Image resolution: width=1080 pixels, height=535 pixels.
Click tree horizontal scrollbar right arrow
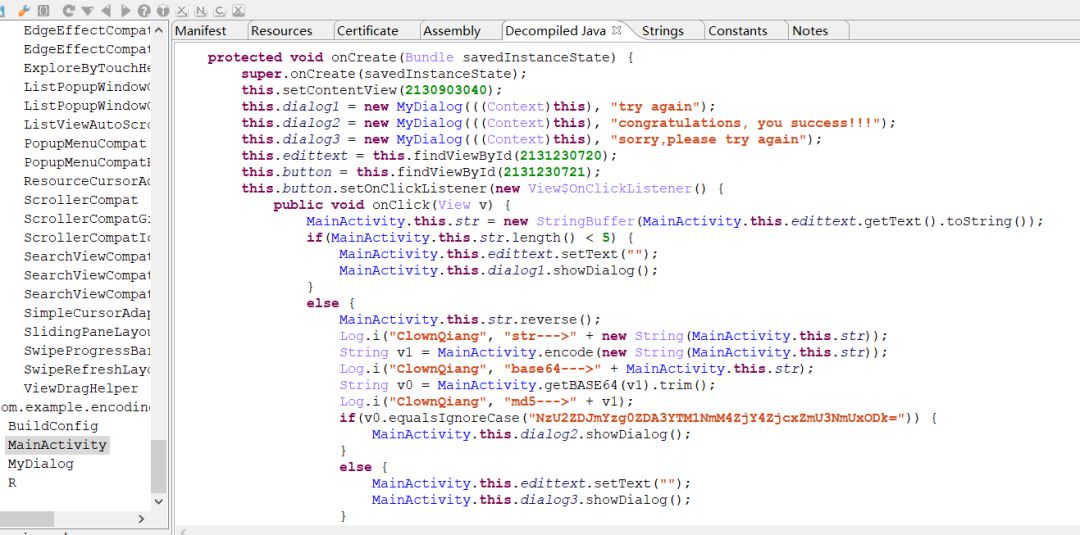(x=142, y=518)
